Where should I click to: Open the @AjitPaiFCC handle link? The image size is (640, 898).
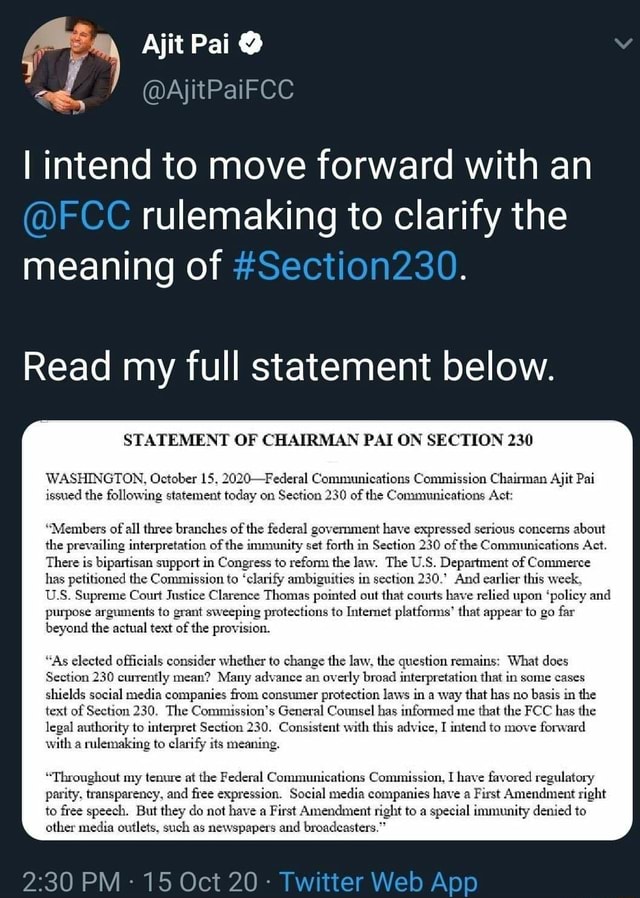219,91
